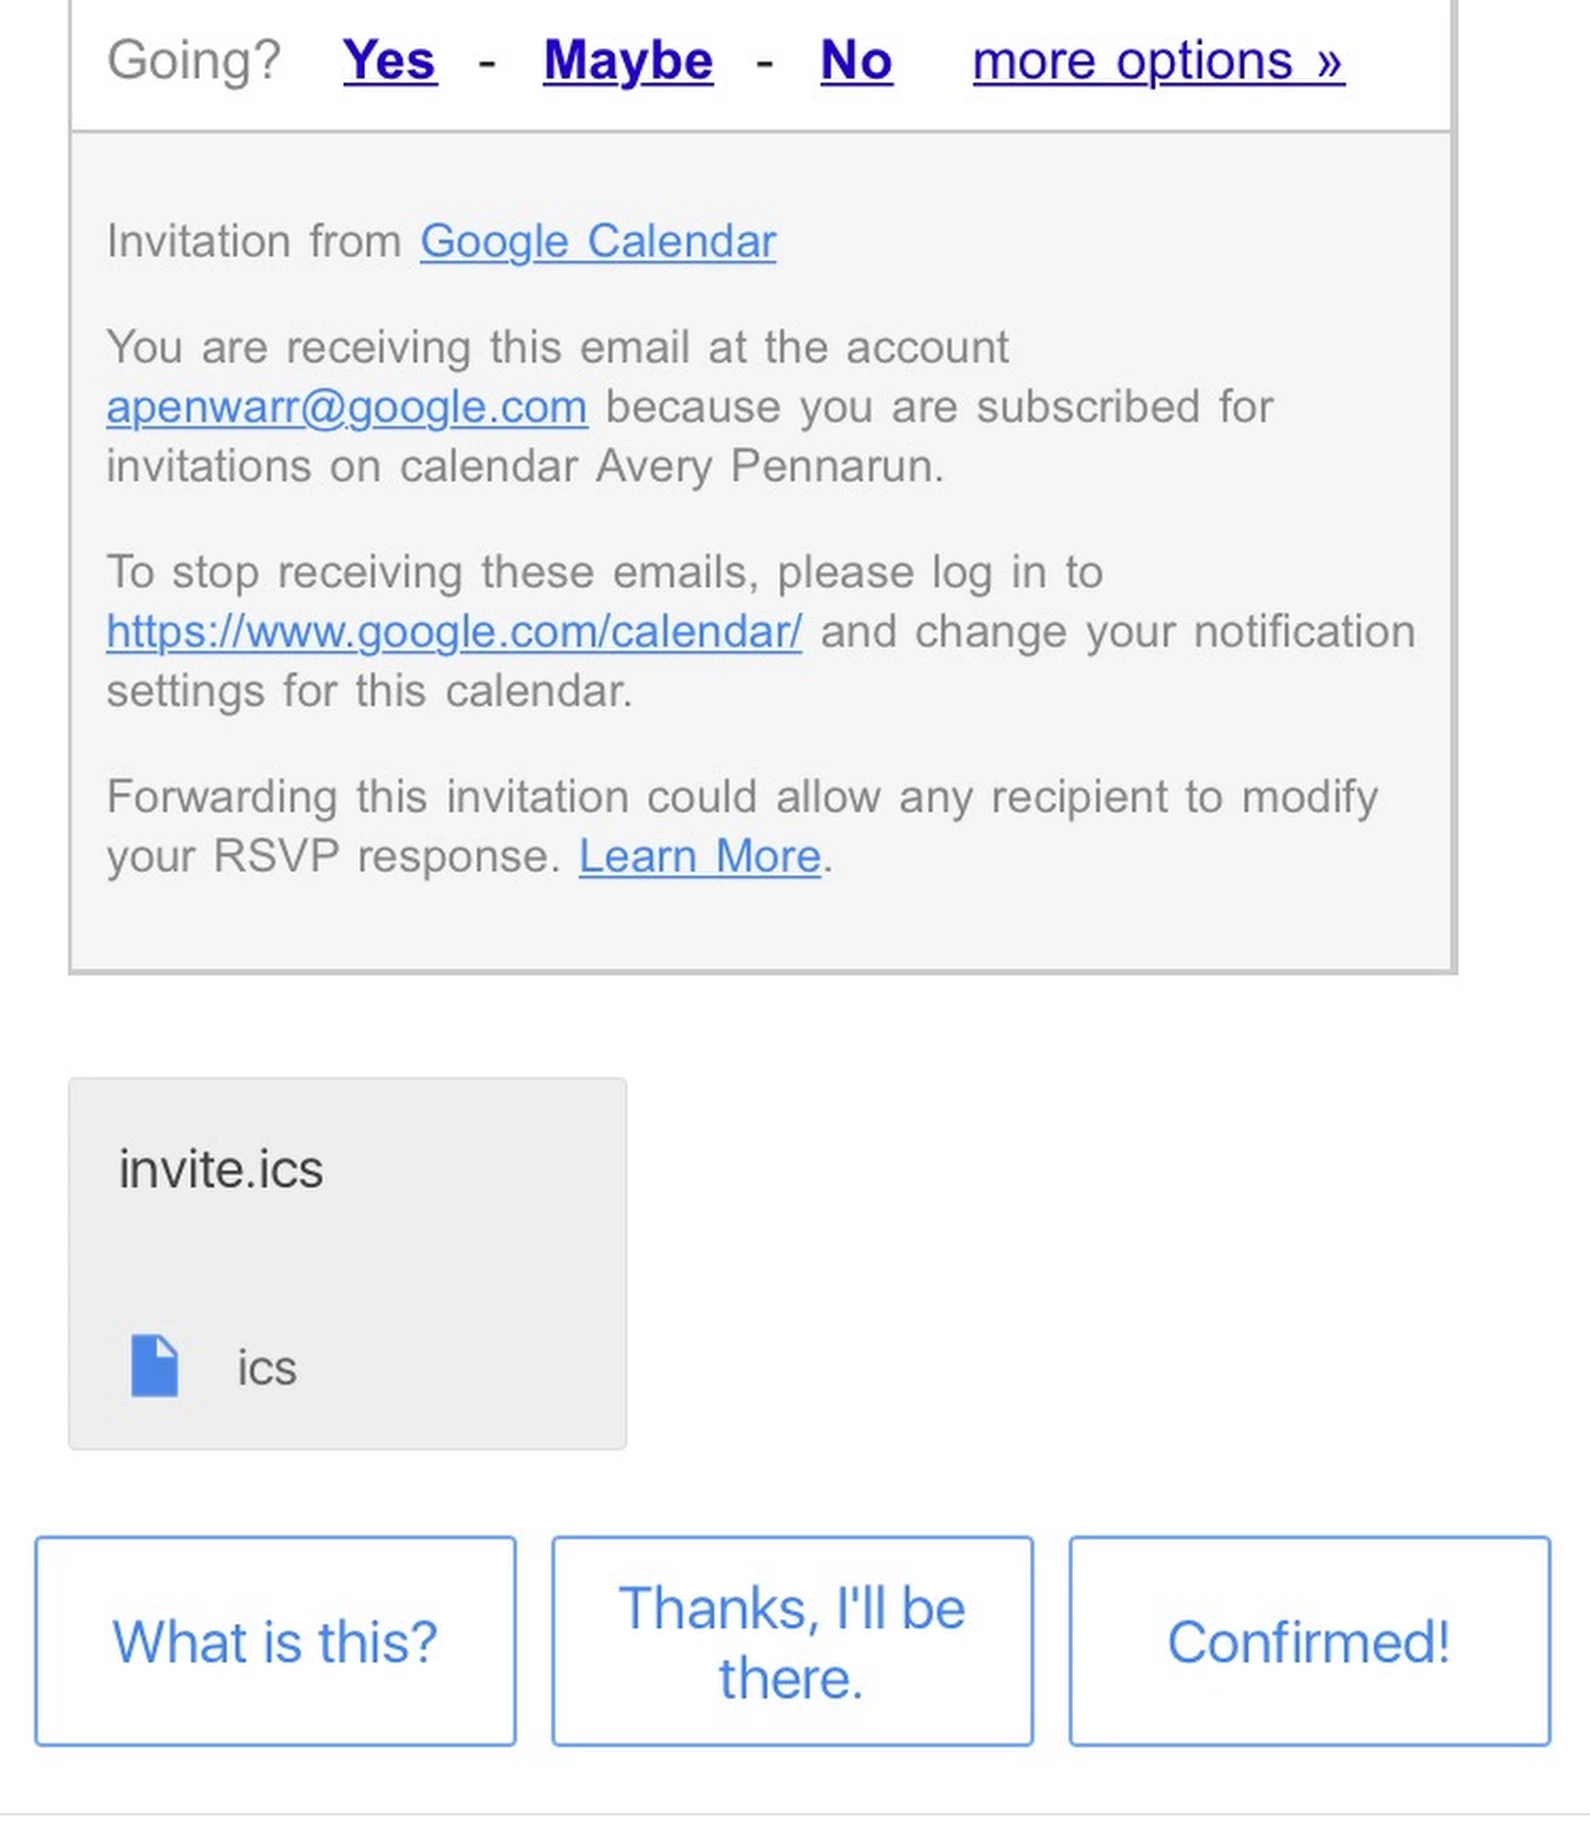Image resolution: width=1590 pixels, height=1830 pixels.
Task: Visit the https://www.google.com/calendar/ link
Action: pos(454,632)
